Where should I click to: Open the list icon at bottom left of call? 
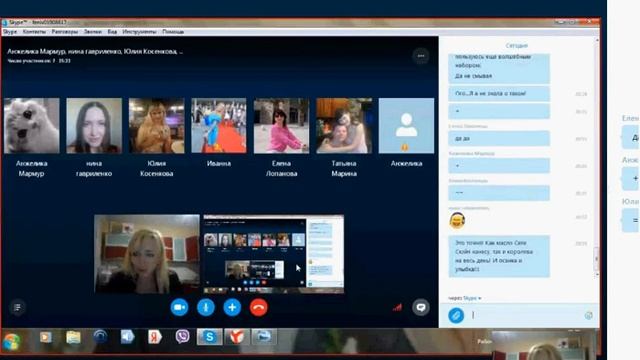pyautogui.click(x=17, y=307)
